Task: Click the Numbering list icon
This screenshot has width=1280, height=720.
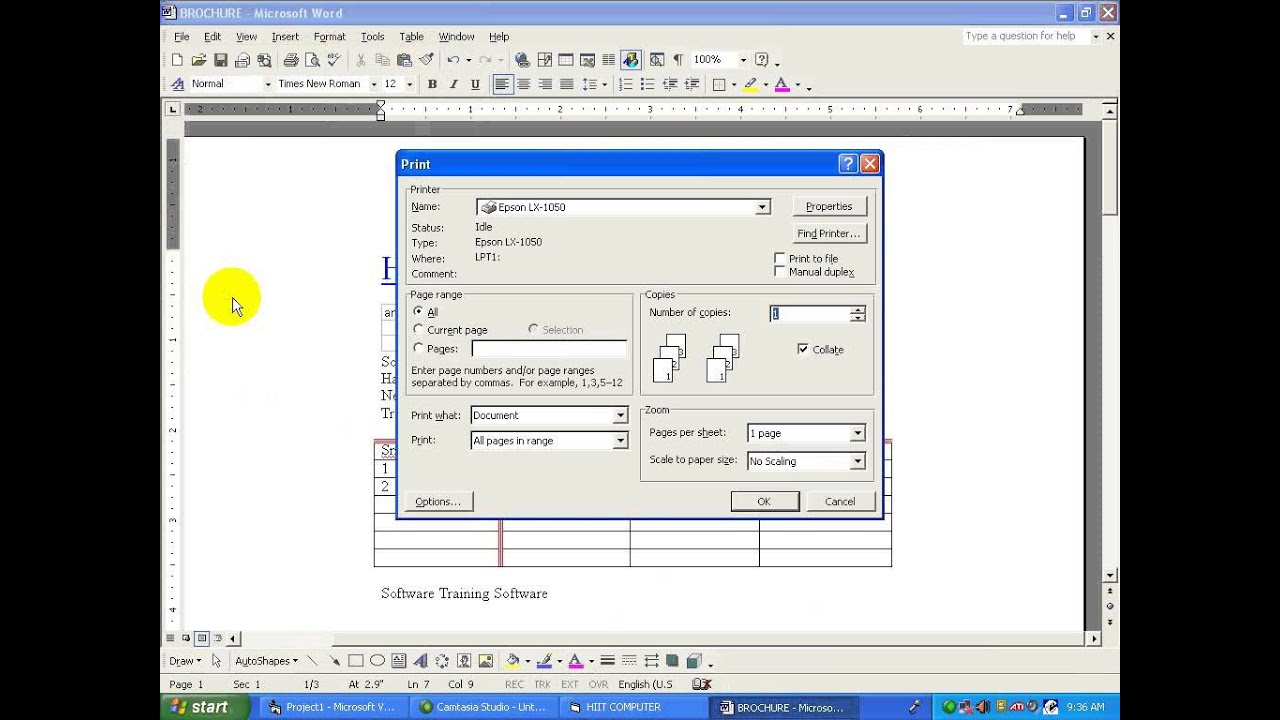Action: [x=625, y=84]
